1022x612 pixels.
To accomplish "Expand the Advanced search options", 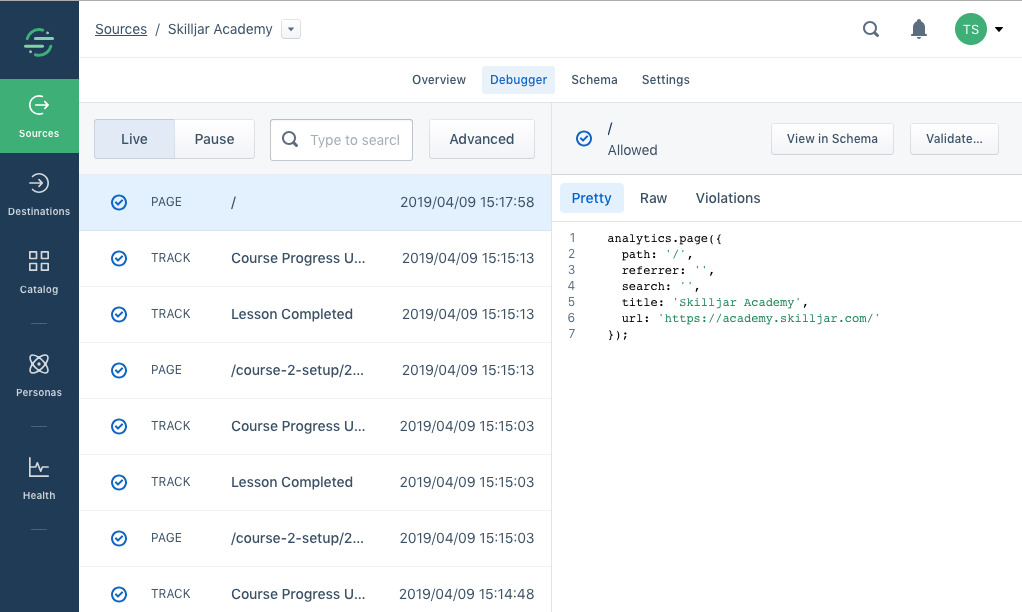I will [x=481, y=139].
